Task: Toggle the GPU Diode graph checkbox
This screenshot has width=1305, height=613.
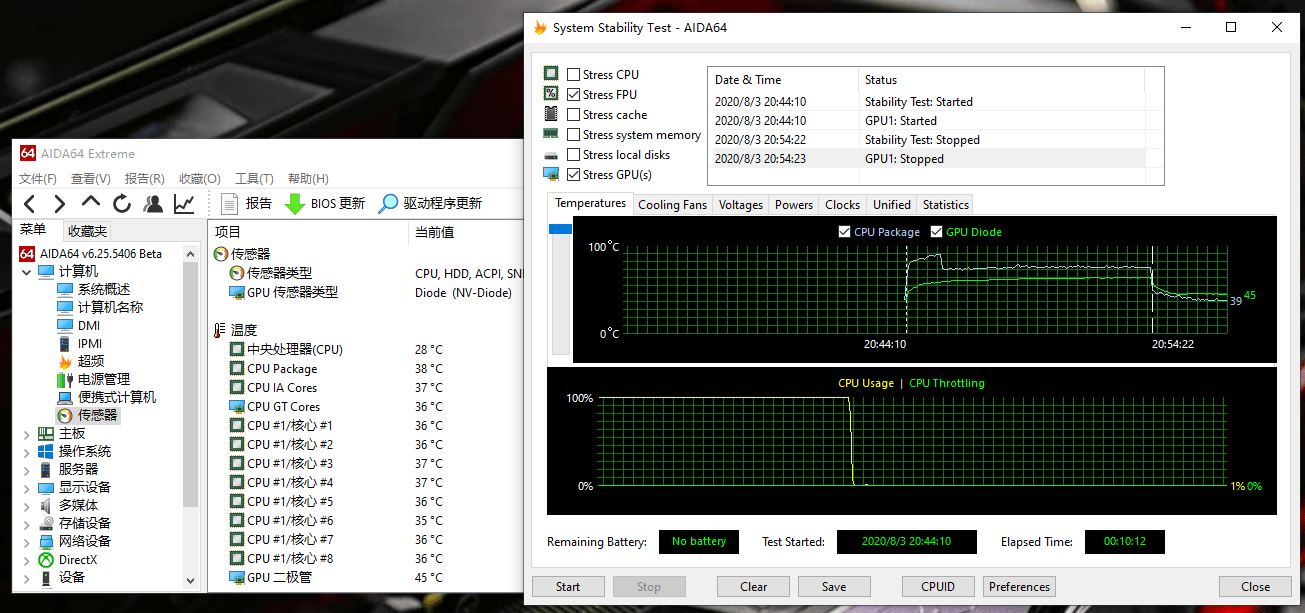Action: click(937, 232)
